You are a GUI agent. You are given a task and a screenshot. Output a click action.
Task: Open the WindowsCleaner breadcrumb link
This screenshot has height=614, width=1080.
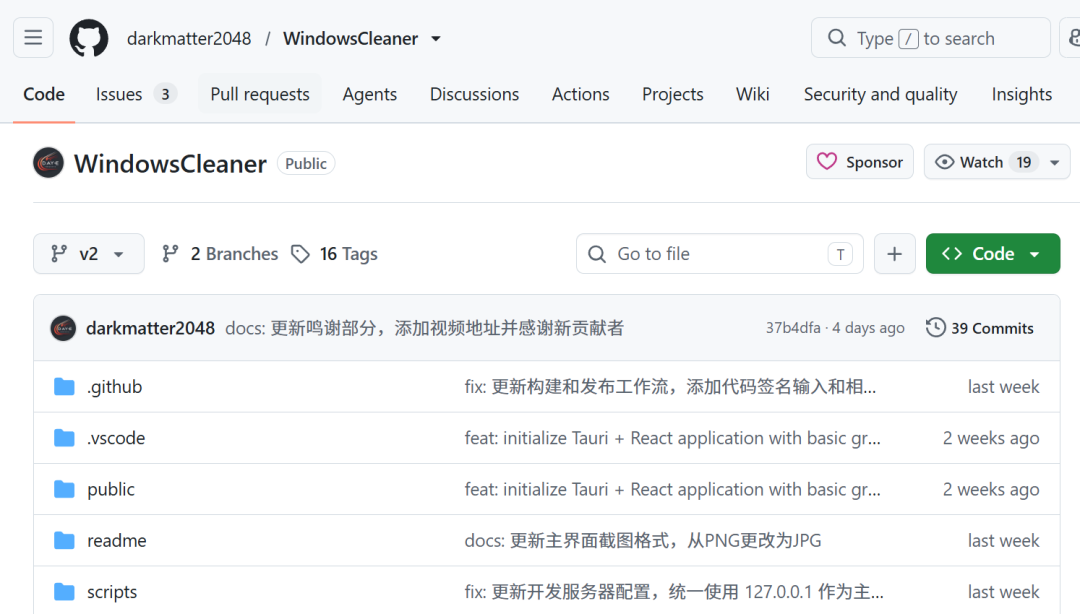pyautogui.click(x=351, y=39)
